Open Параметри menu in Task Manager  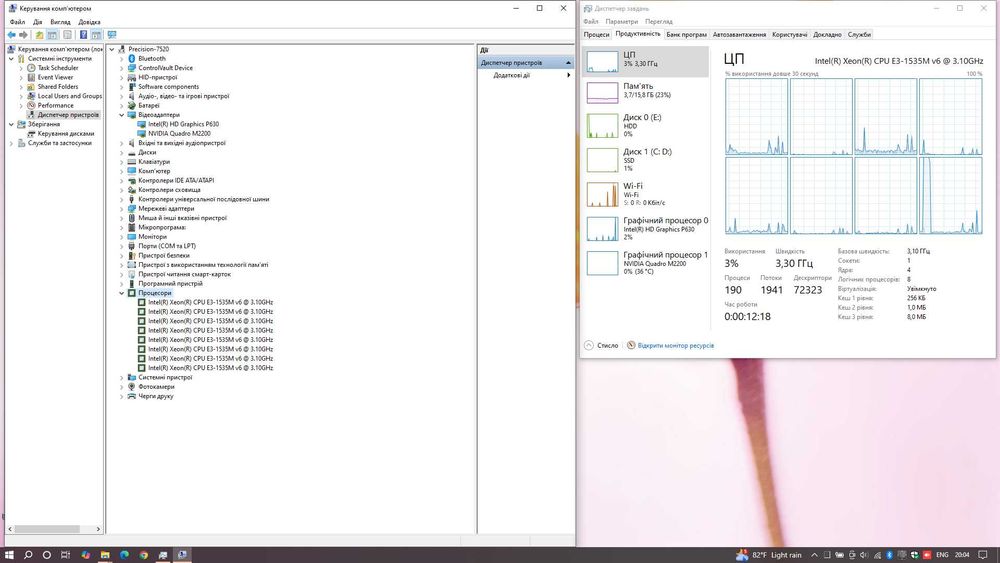click(x=621, y=22)
